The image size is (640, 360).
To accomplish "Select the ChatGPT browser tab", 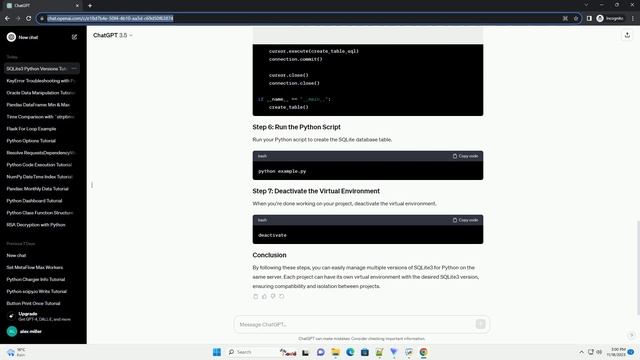I will pyautogui.click(x=43, y=5).
